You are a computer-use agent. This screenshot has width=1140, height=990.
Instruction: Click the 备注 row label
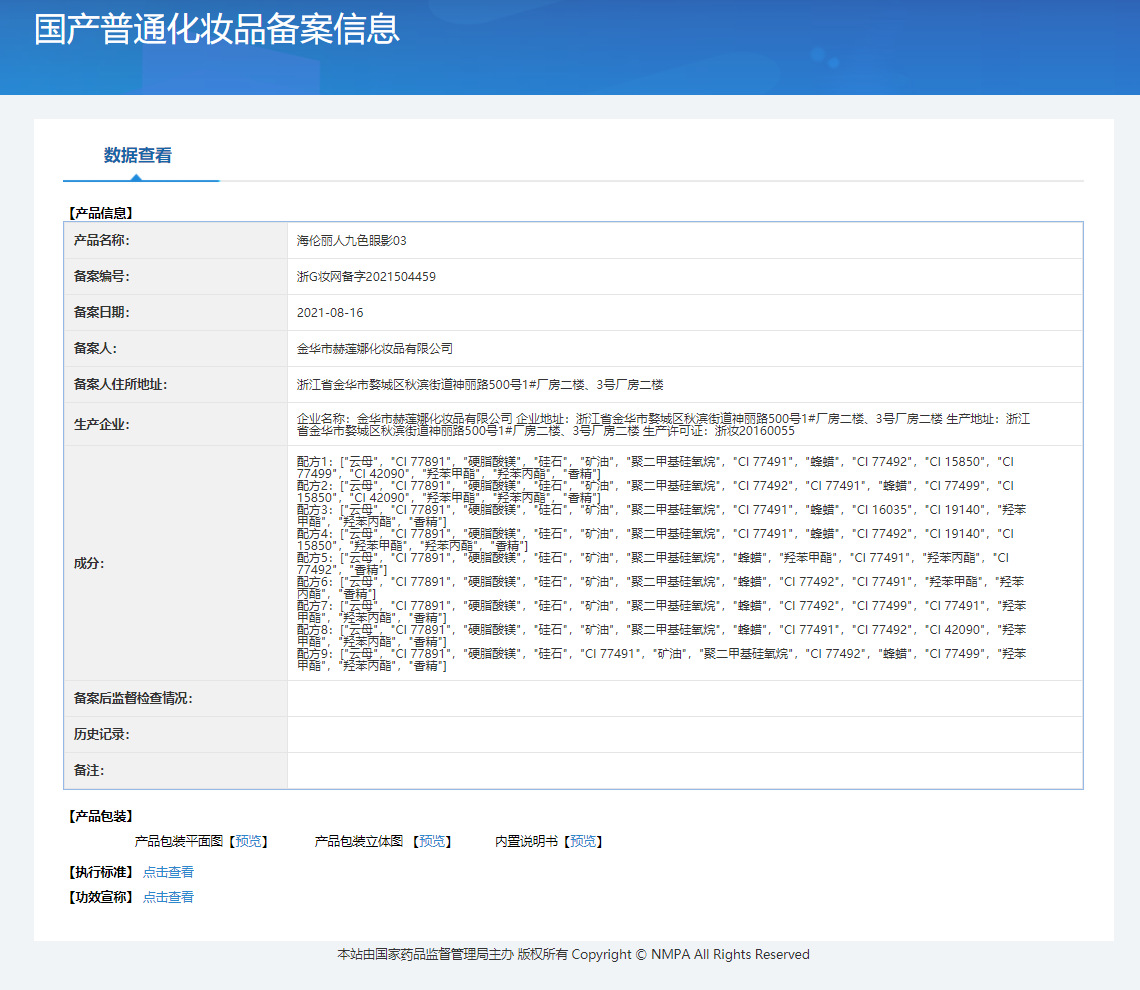[x=89, y=771]
